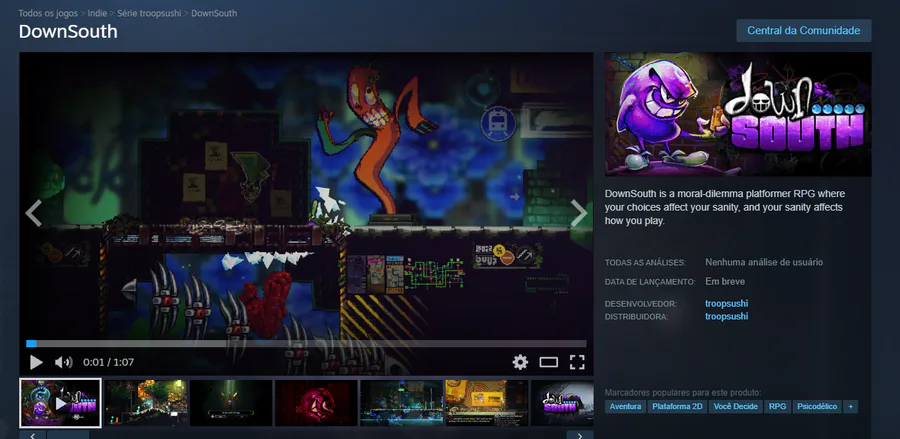Viewport: 900px width, 439px height.
Task: Select the Você Decide tag
Action: tap(736, 406)
